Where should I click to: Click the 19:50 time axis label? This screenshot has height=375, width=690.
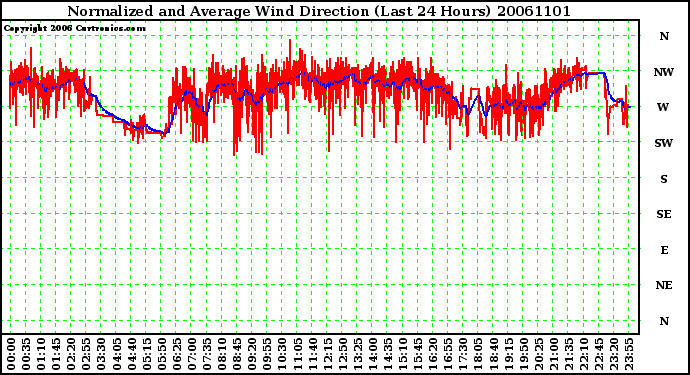tap(523, 355)
